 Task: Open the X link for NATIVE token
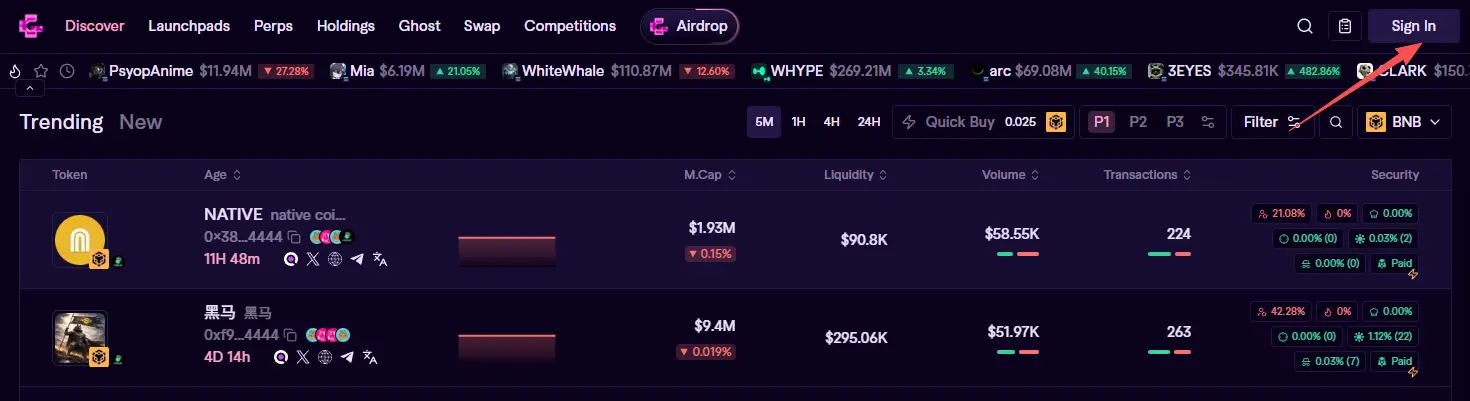[313, 259]
